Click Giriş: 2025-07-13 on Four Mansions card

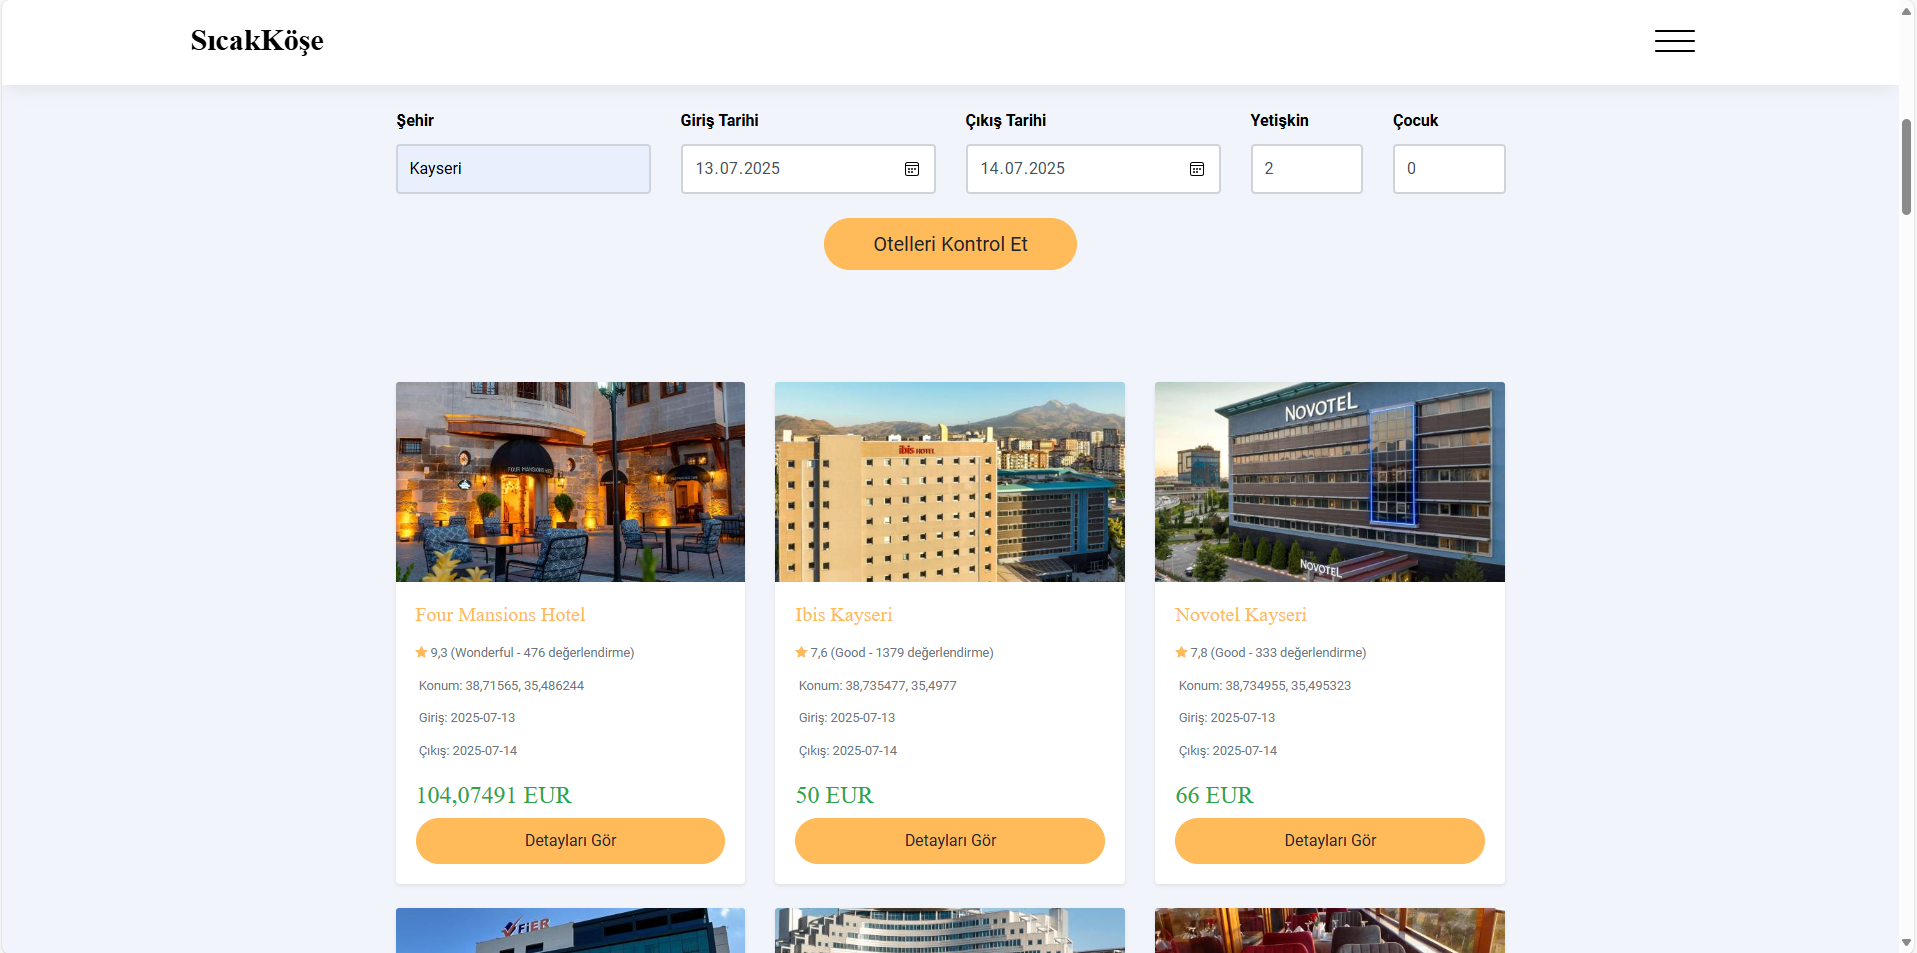467,718
